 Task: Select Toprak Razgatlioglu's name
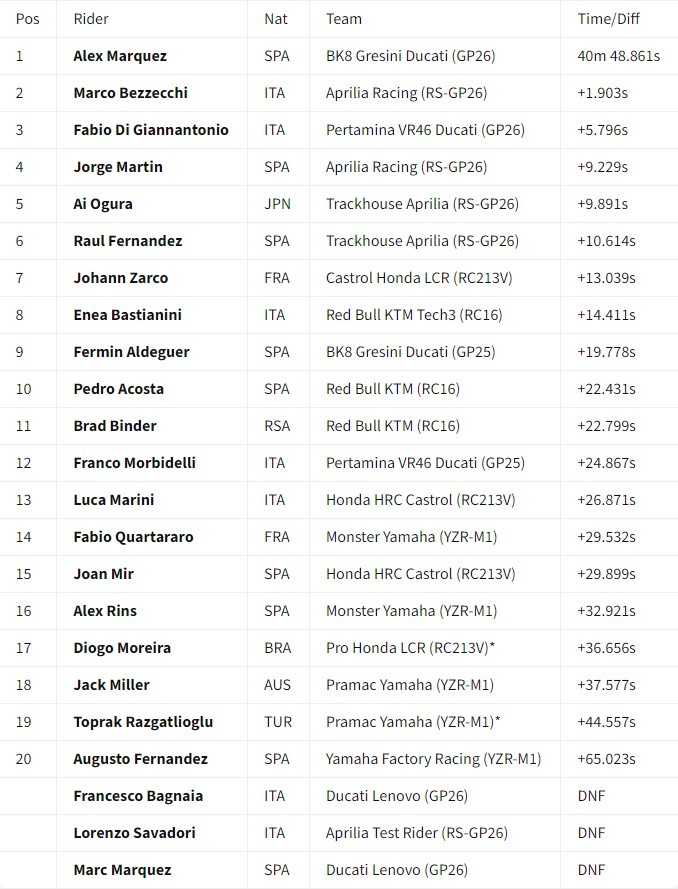tap(143, 722)
